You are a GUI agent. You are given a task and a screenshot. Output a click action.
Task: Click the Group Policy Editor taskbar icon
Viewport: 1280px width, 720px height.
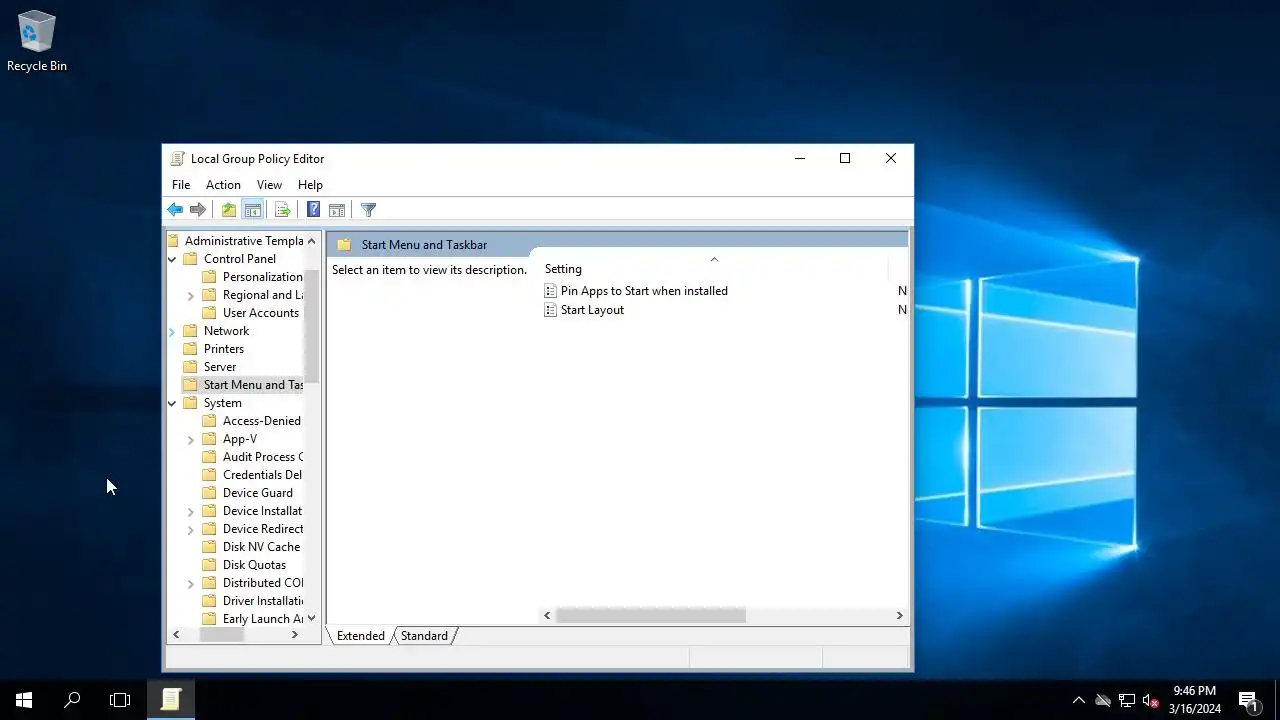point(171,700)
